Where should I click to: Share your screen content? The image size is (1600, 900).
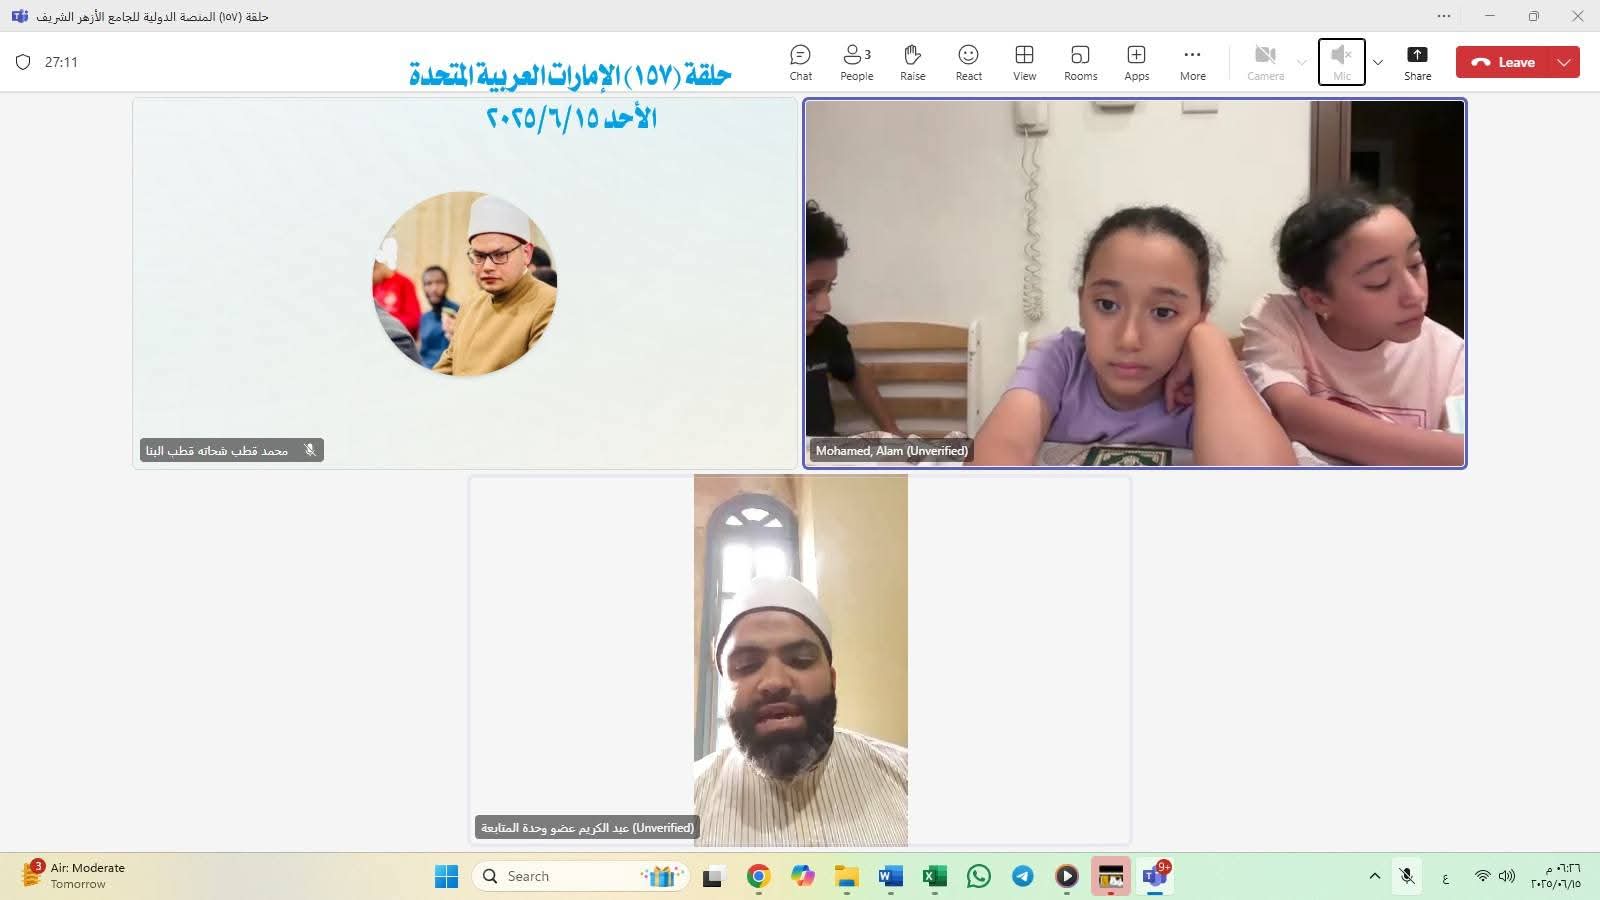tap(1417, 62)
